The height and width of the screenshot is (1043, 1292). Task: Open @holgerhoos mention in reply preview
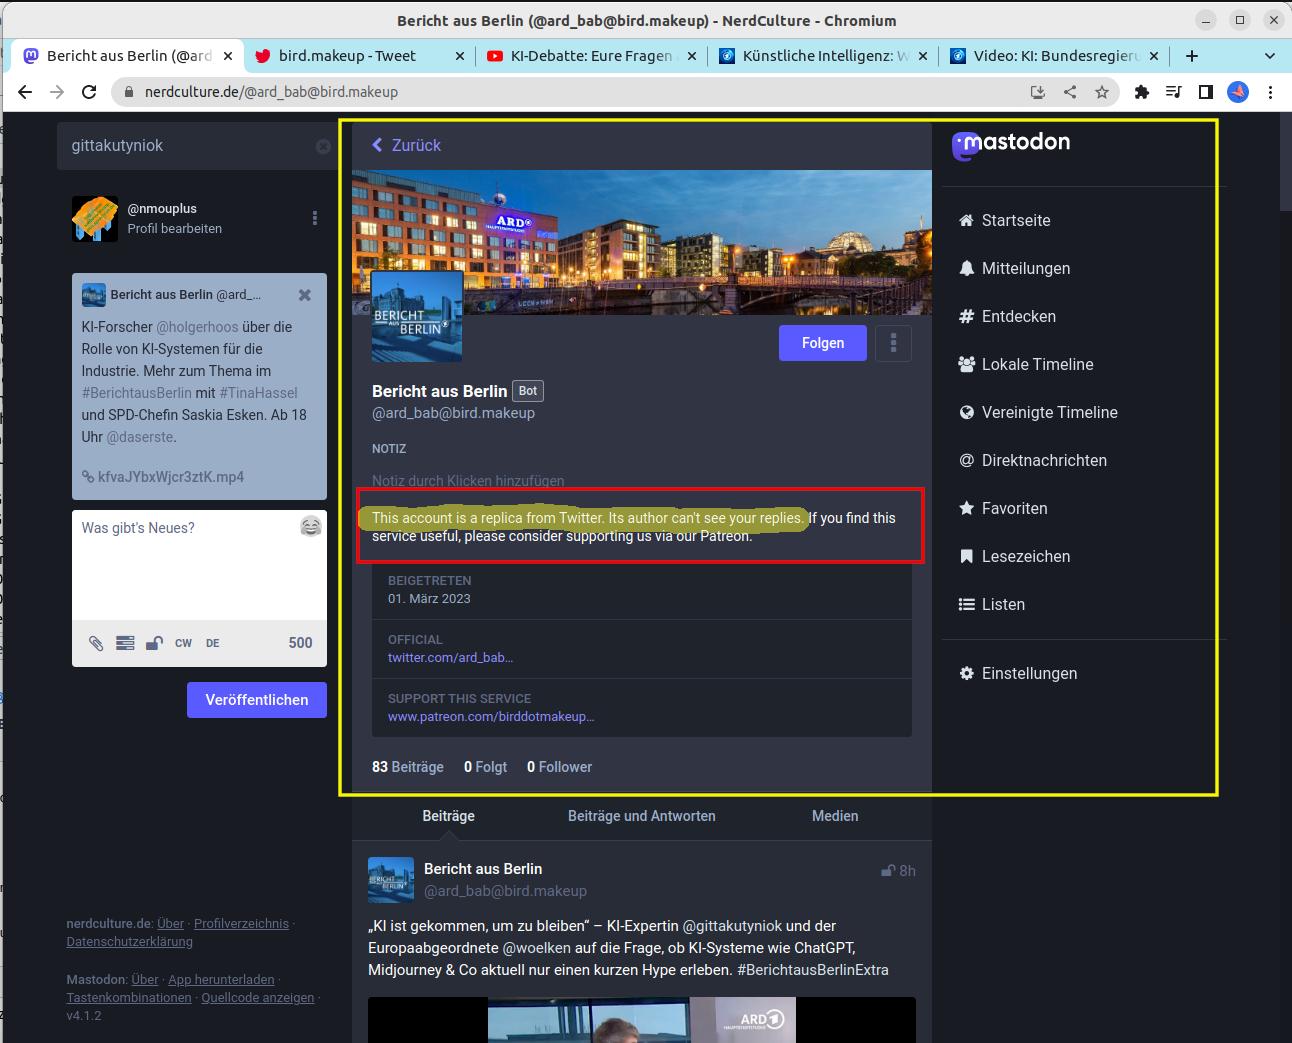click(197, 327)
